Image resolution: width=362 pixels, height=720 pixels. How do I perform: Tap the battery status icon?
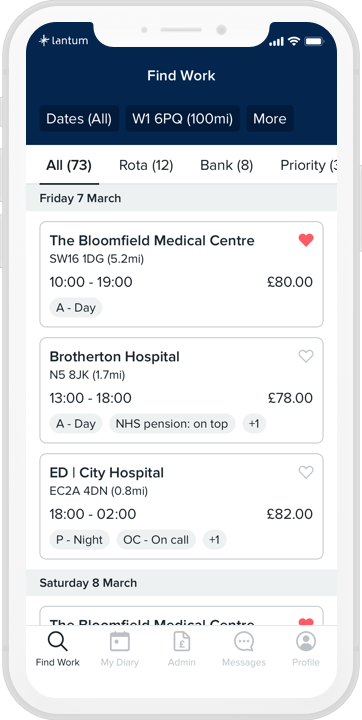coord(315,41)
